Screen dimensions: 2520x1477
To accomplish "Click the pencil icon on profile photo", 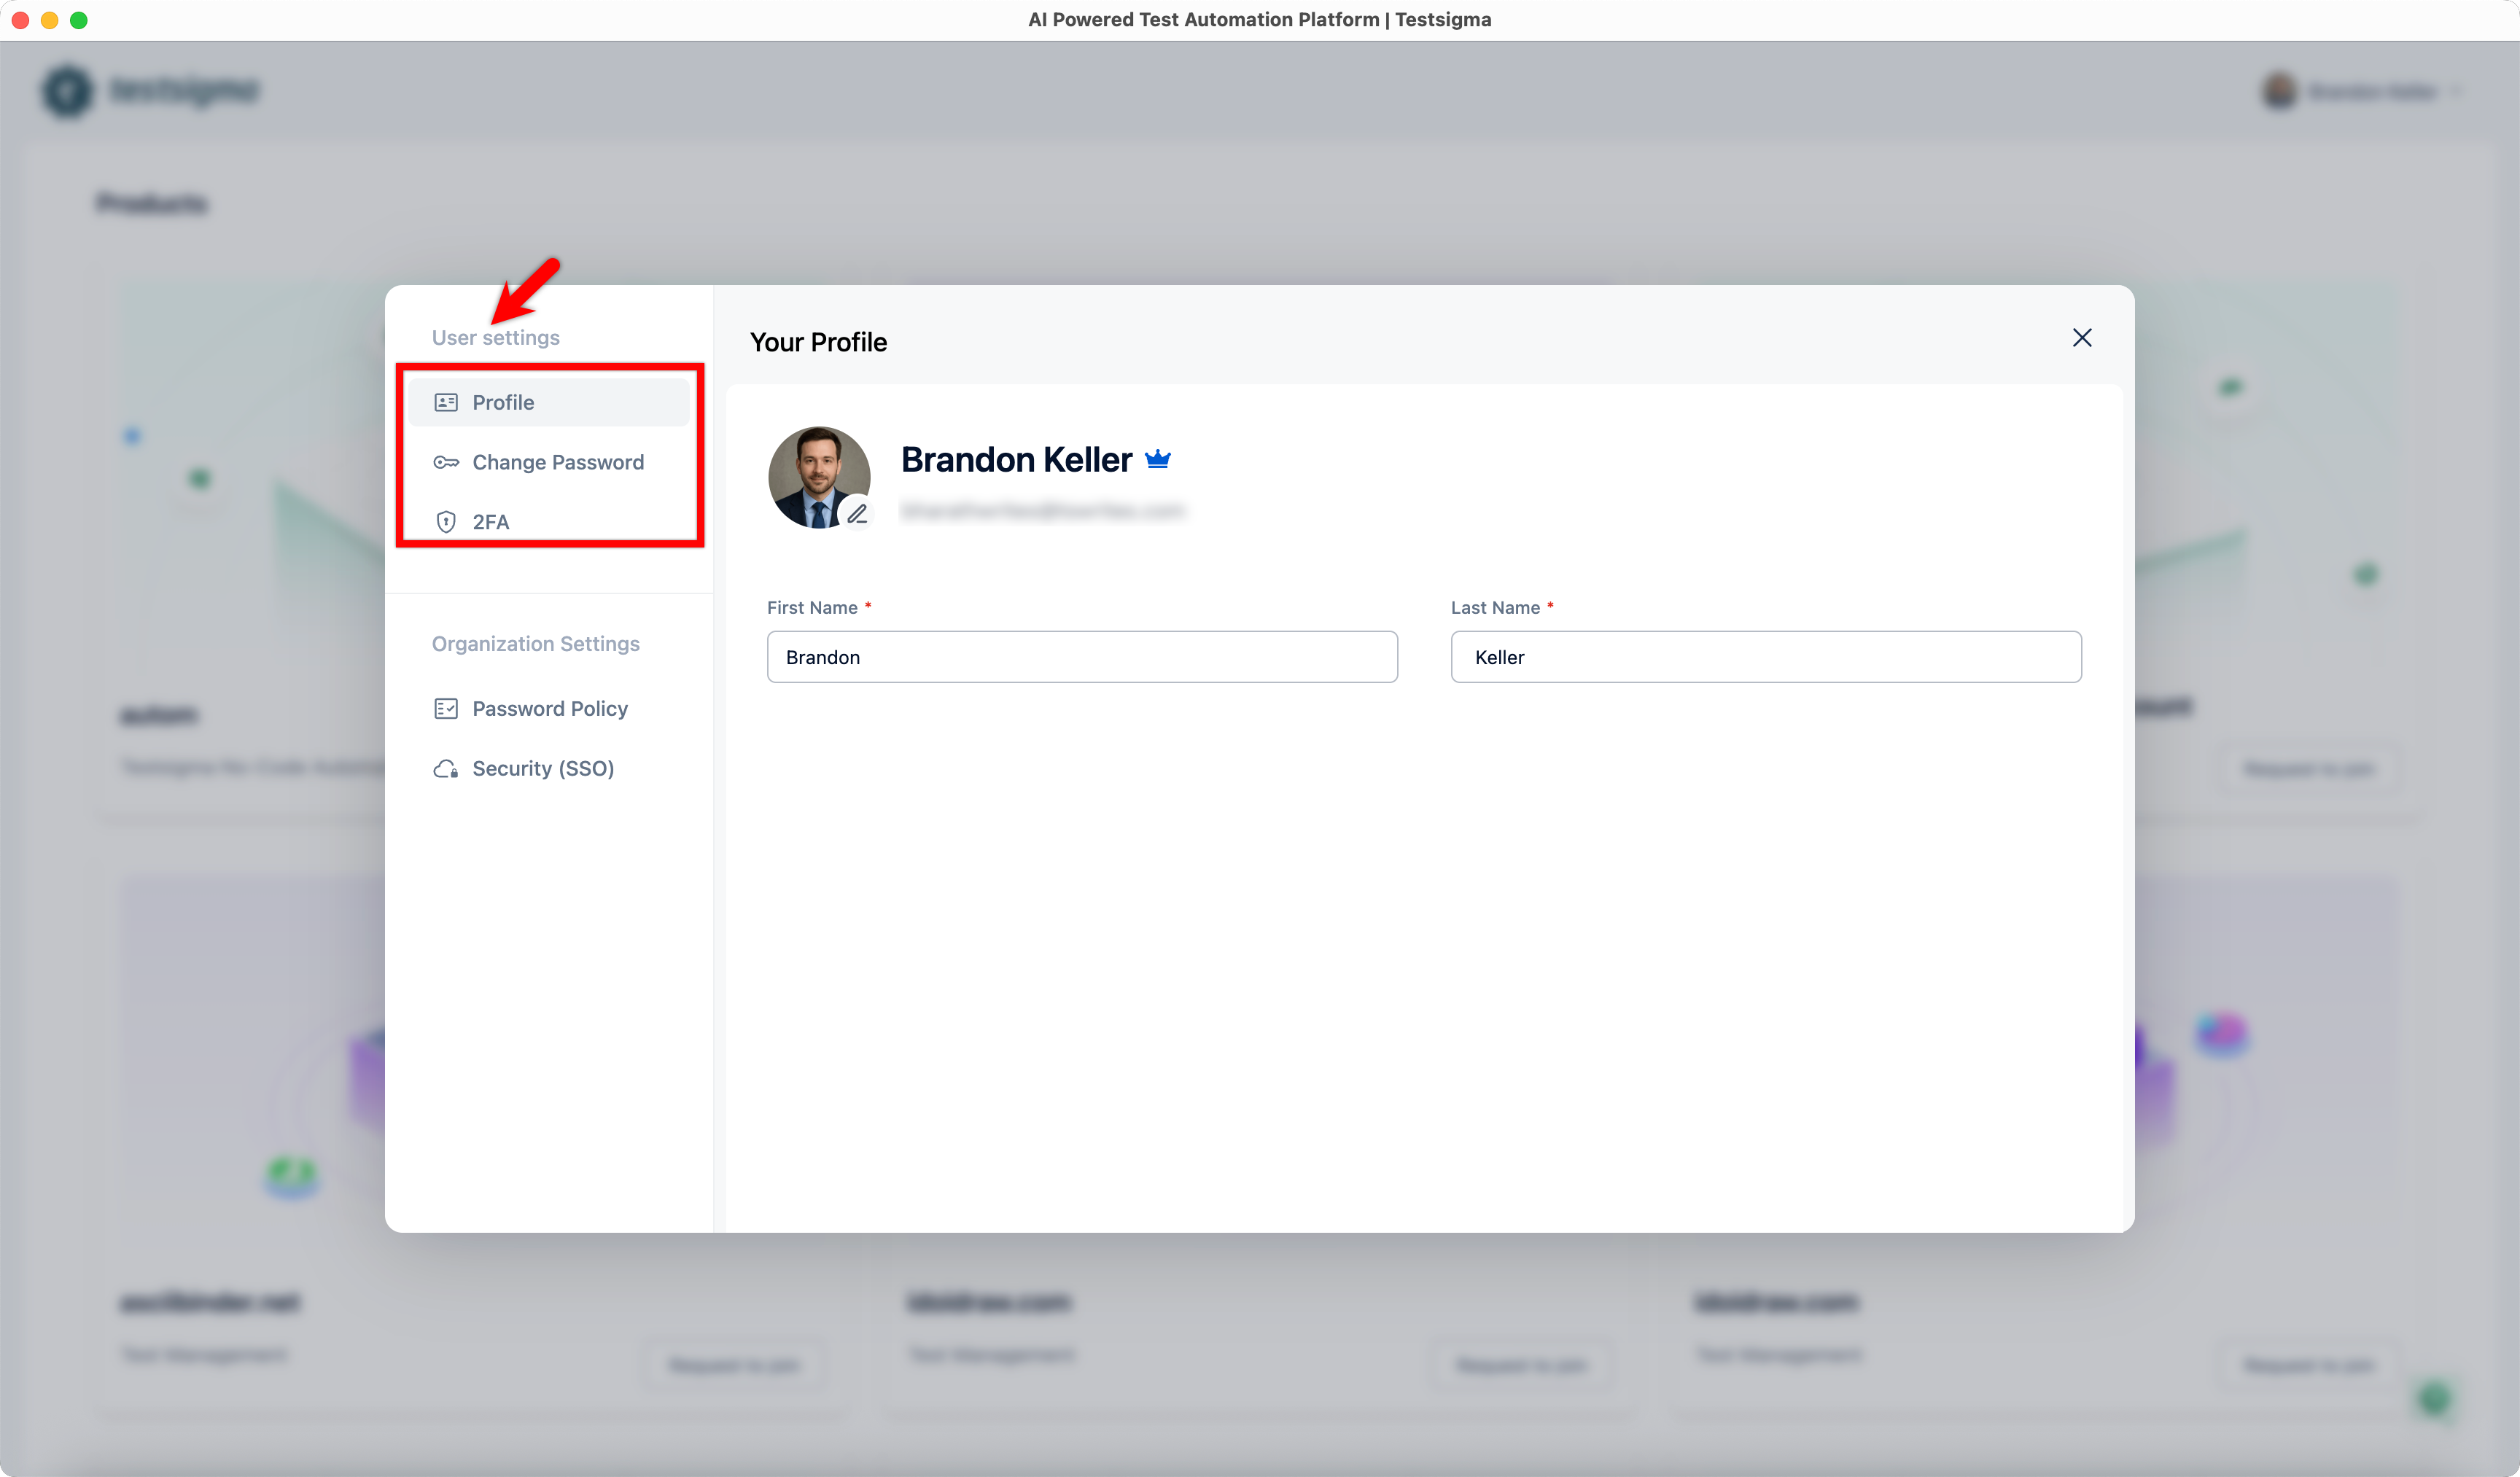I will [x=857, y=514].
